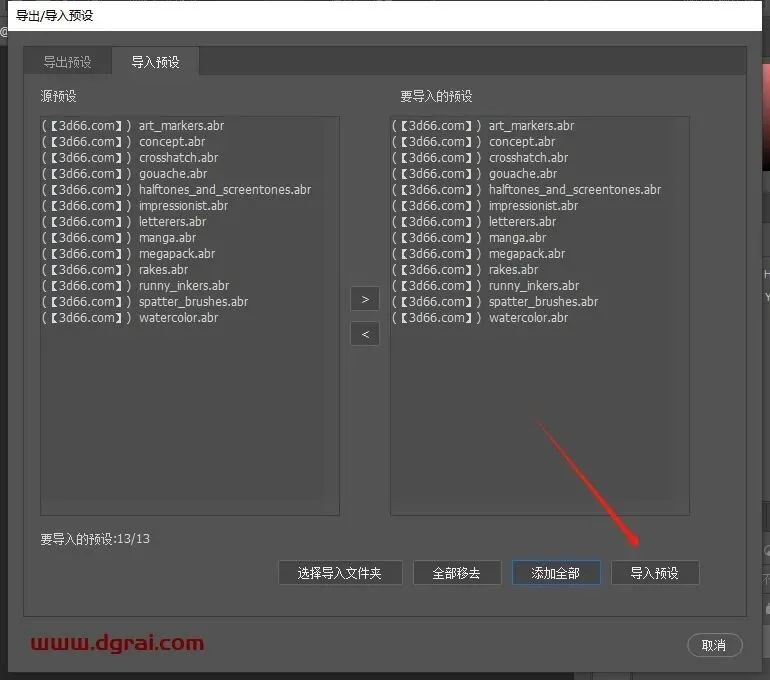Select the 导入预设 tab
The height and width of the screenshot is (680, 770).
tap(155, 62)
